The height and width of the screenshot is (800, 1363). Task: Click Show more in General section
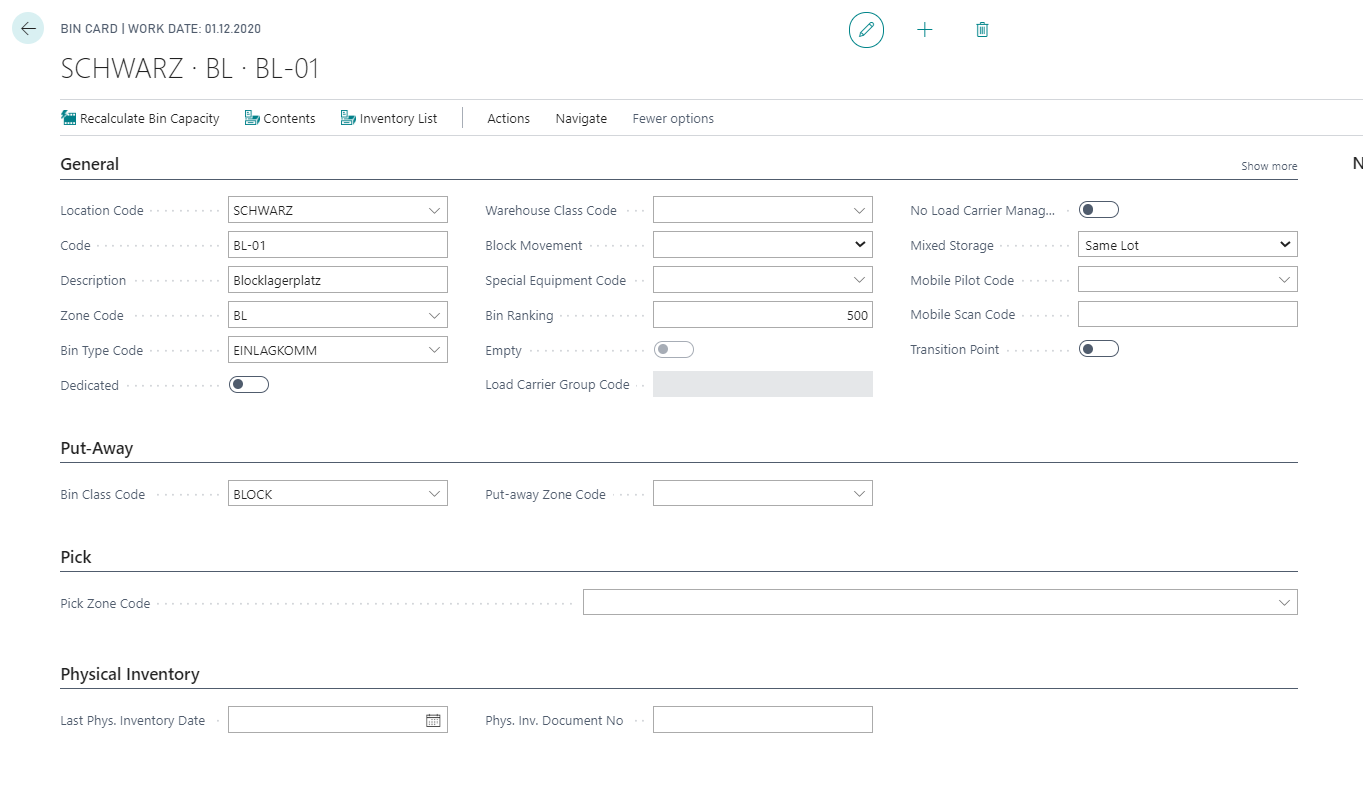1269,166
